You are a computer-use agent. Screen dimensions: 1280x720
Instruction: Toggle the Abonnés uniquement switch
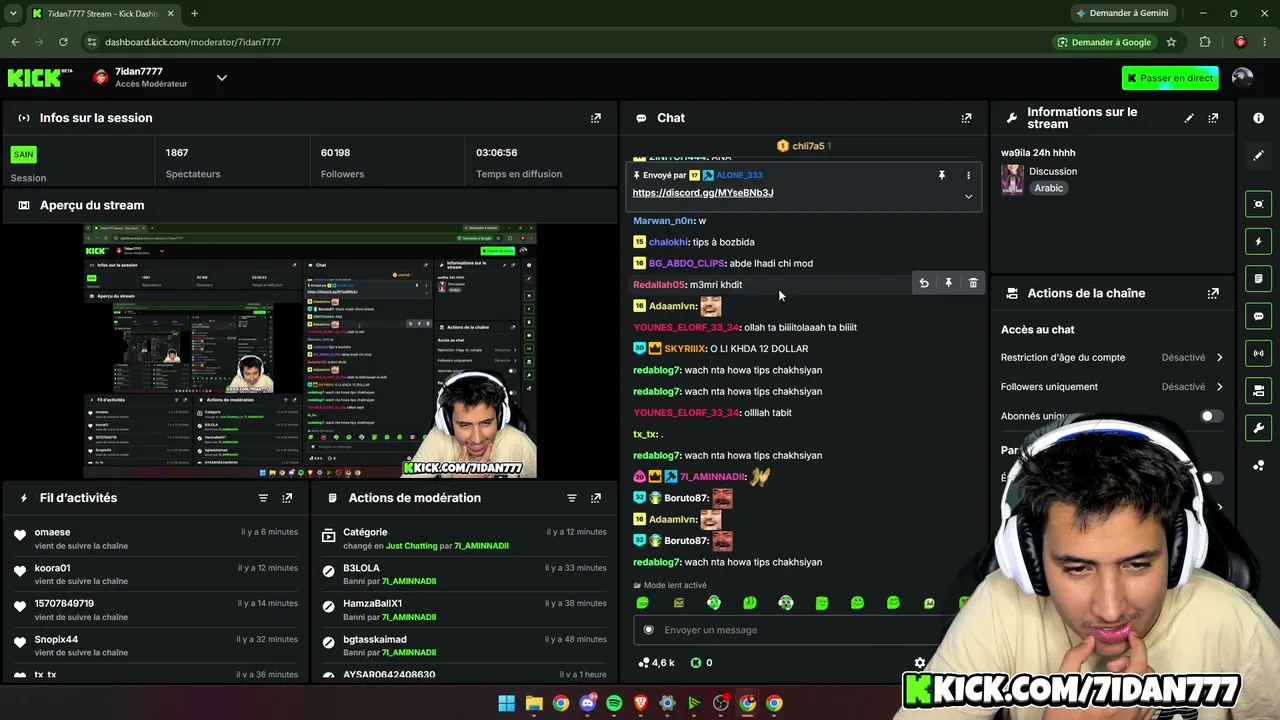(x=1211, y=416)
